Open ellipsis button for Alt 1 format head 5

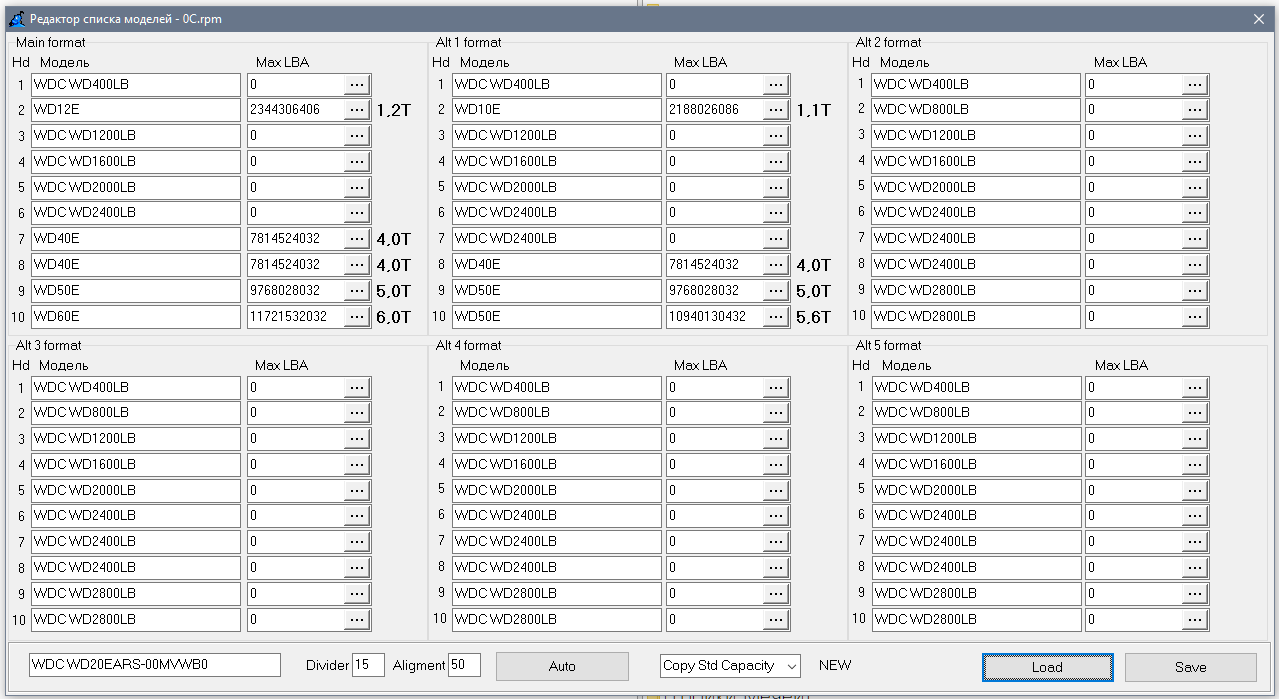coord(776,187)
